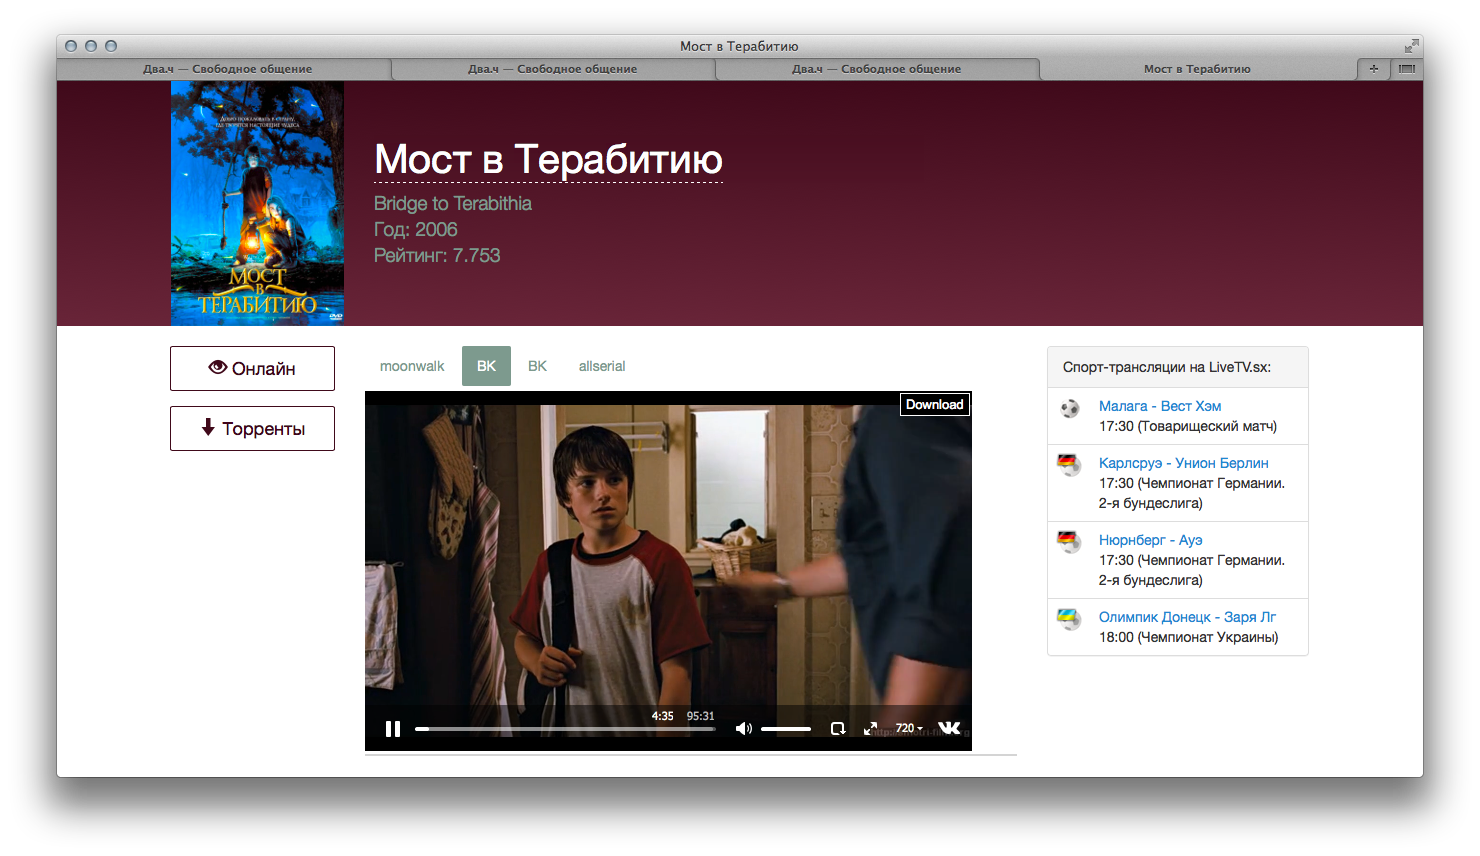Screen dimensions: 1480x856
Task: Select the allserial source tab
Action: [602, 366]
